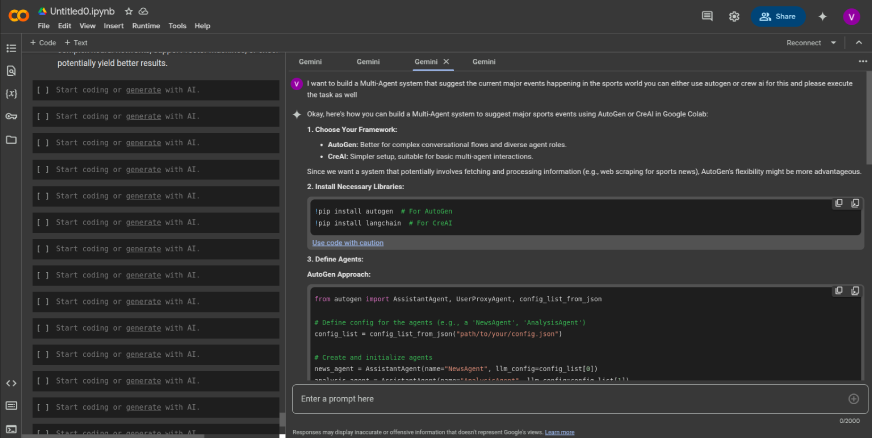Image resolution: width=872 pixels, height=438 pixels.
Task: Click the cloud saved status icon
Action: pyautogui.click(x=143, y=11)
